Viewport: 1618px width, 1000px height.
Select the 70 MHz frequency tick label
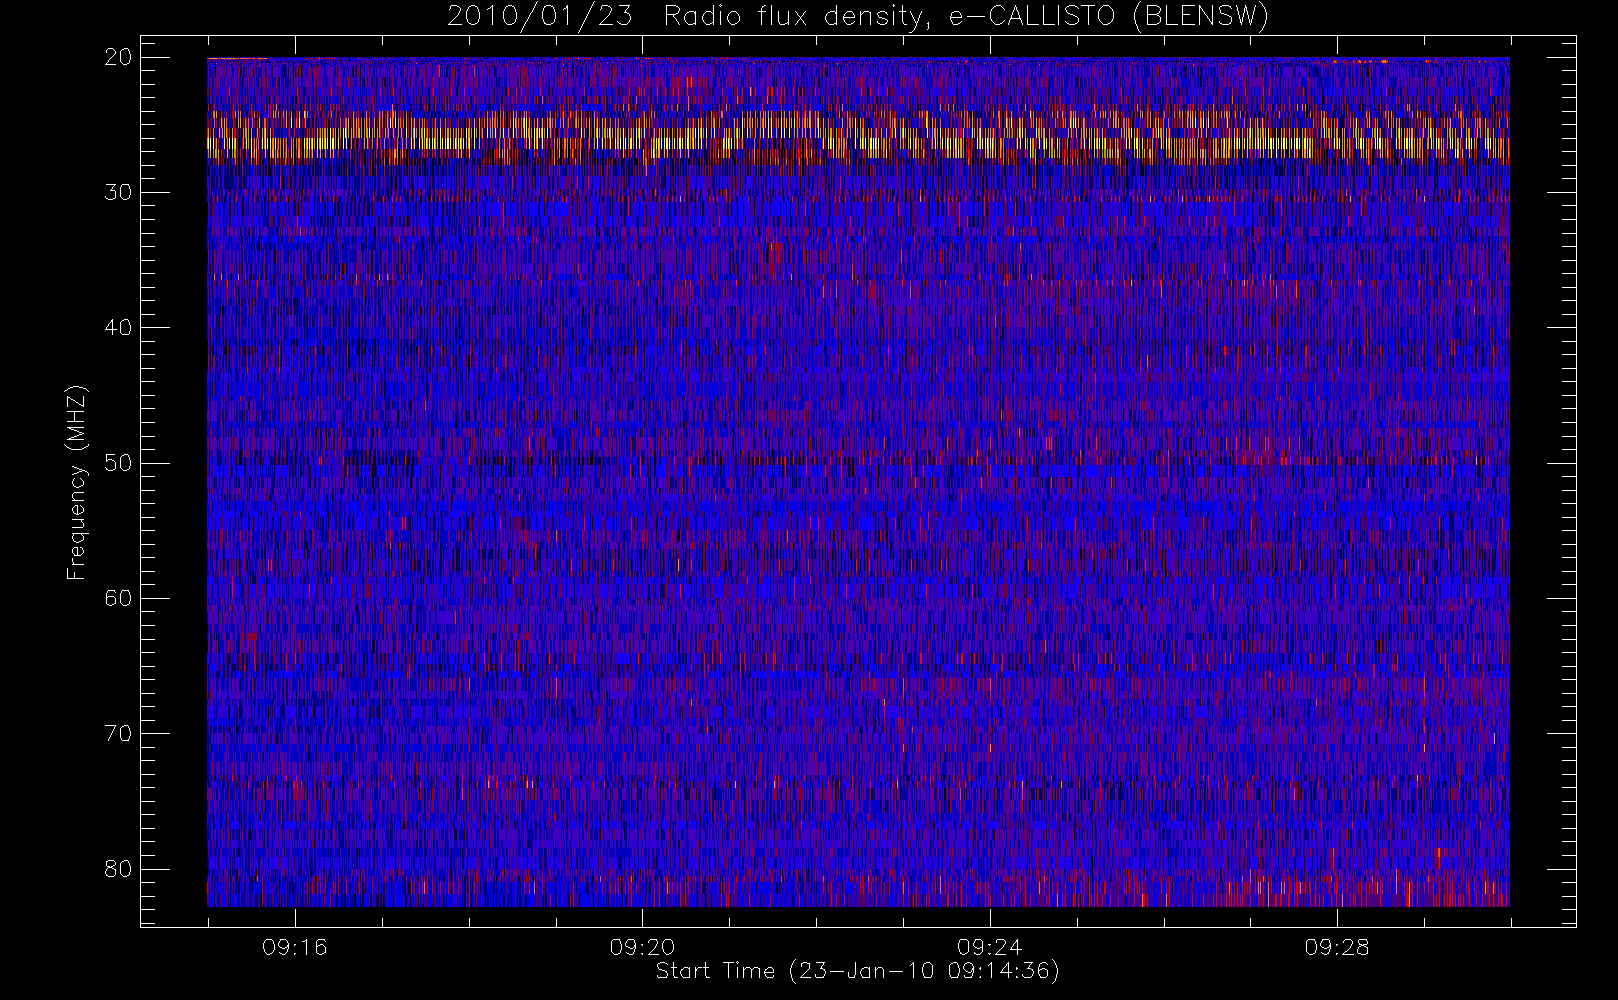[118, 733]
